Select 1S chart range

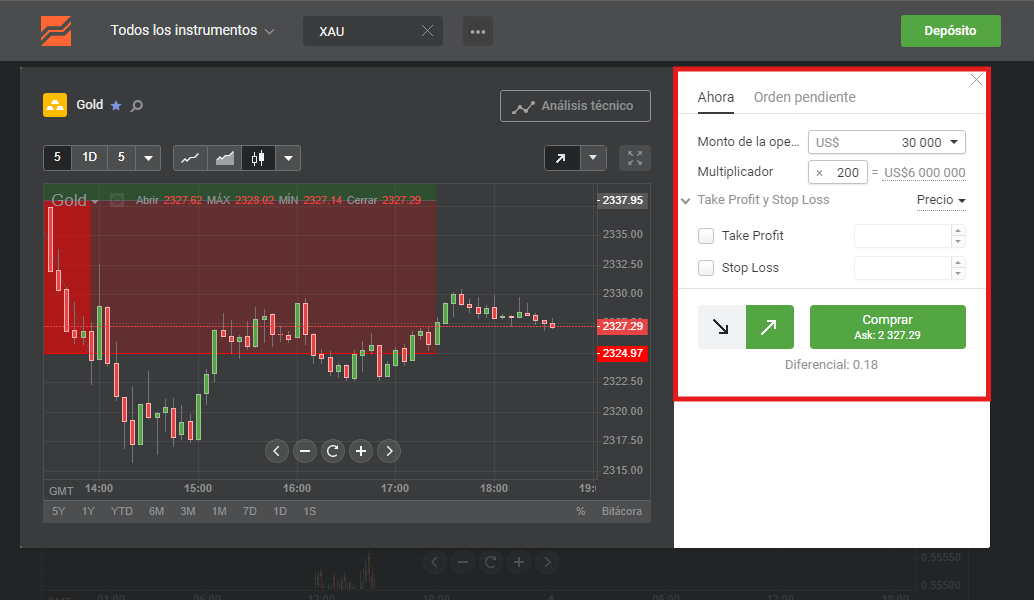coord(310,511)
